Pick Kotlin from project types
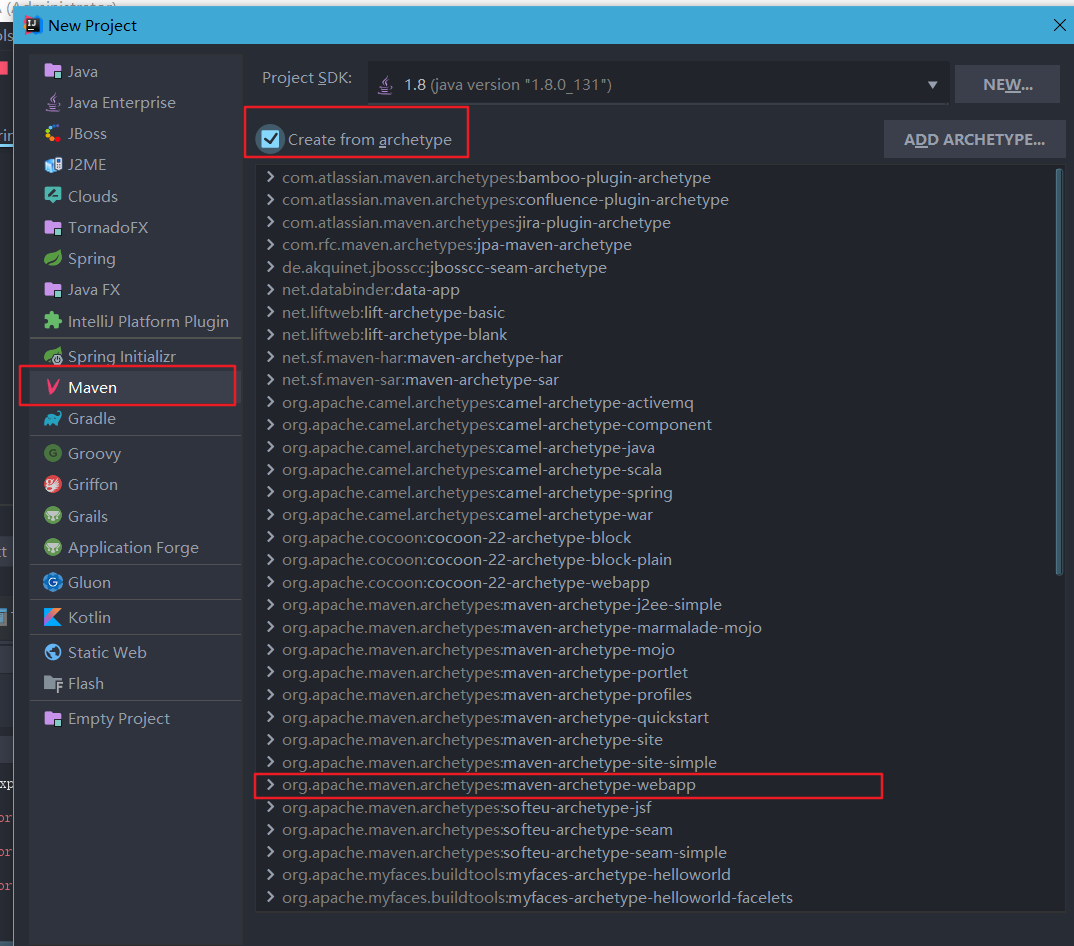Screen dimensions: 1074x946 (x=136, y=617)
